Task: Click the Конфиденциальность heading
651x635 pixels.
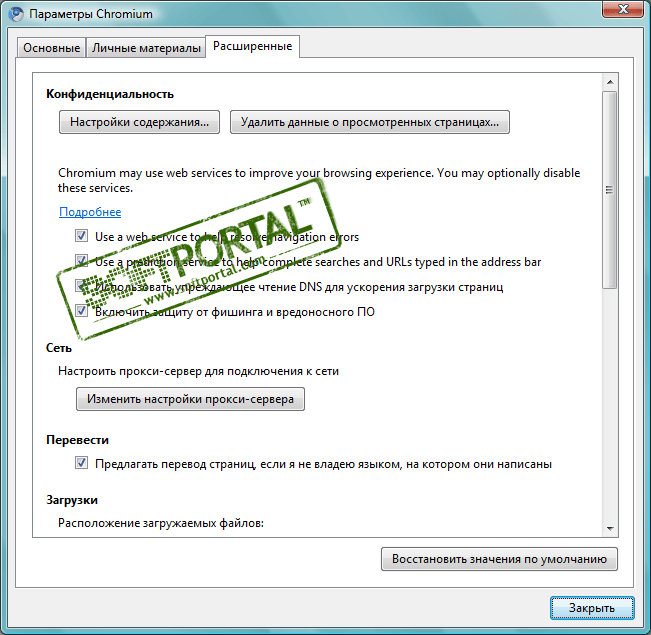Action: tap(110, 94)
